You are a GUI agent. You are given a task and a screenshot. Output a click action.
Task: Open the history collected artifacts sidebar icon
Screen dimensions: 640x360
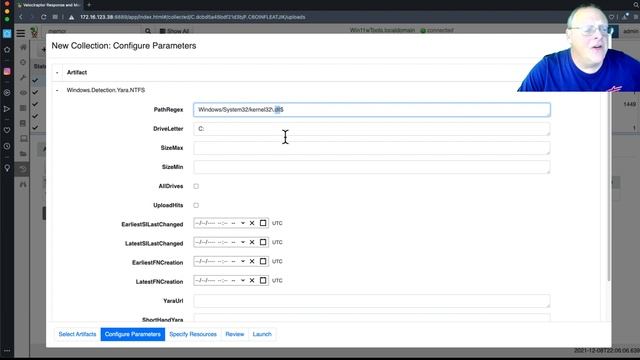coord(23,169)
